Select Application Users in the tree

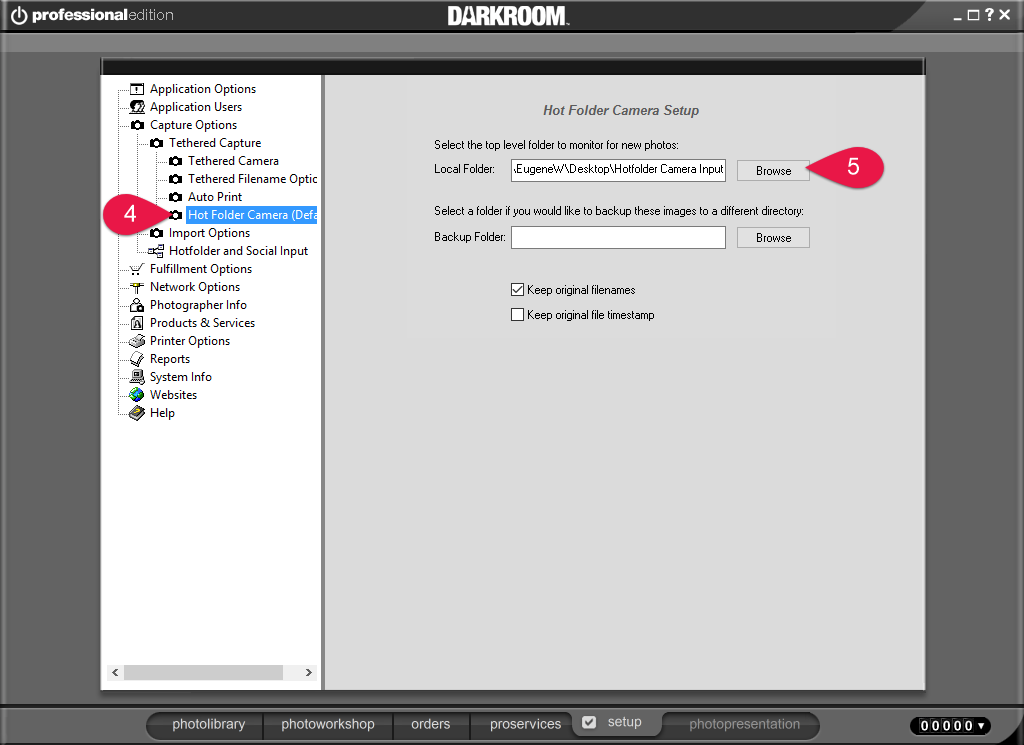click(196, 107)
